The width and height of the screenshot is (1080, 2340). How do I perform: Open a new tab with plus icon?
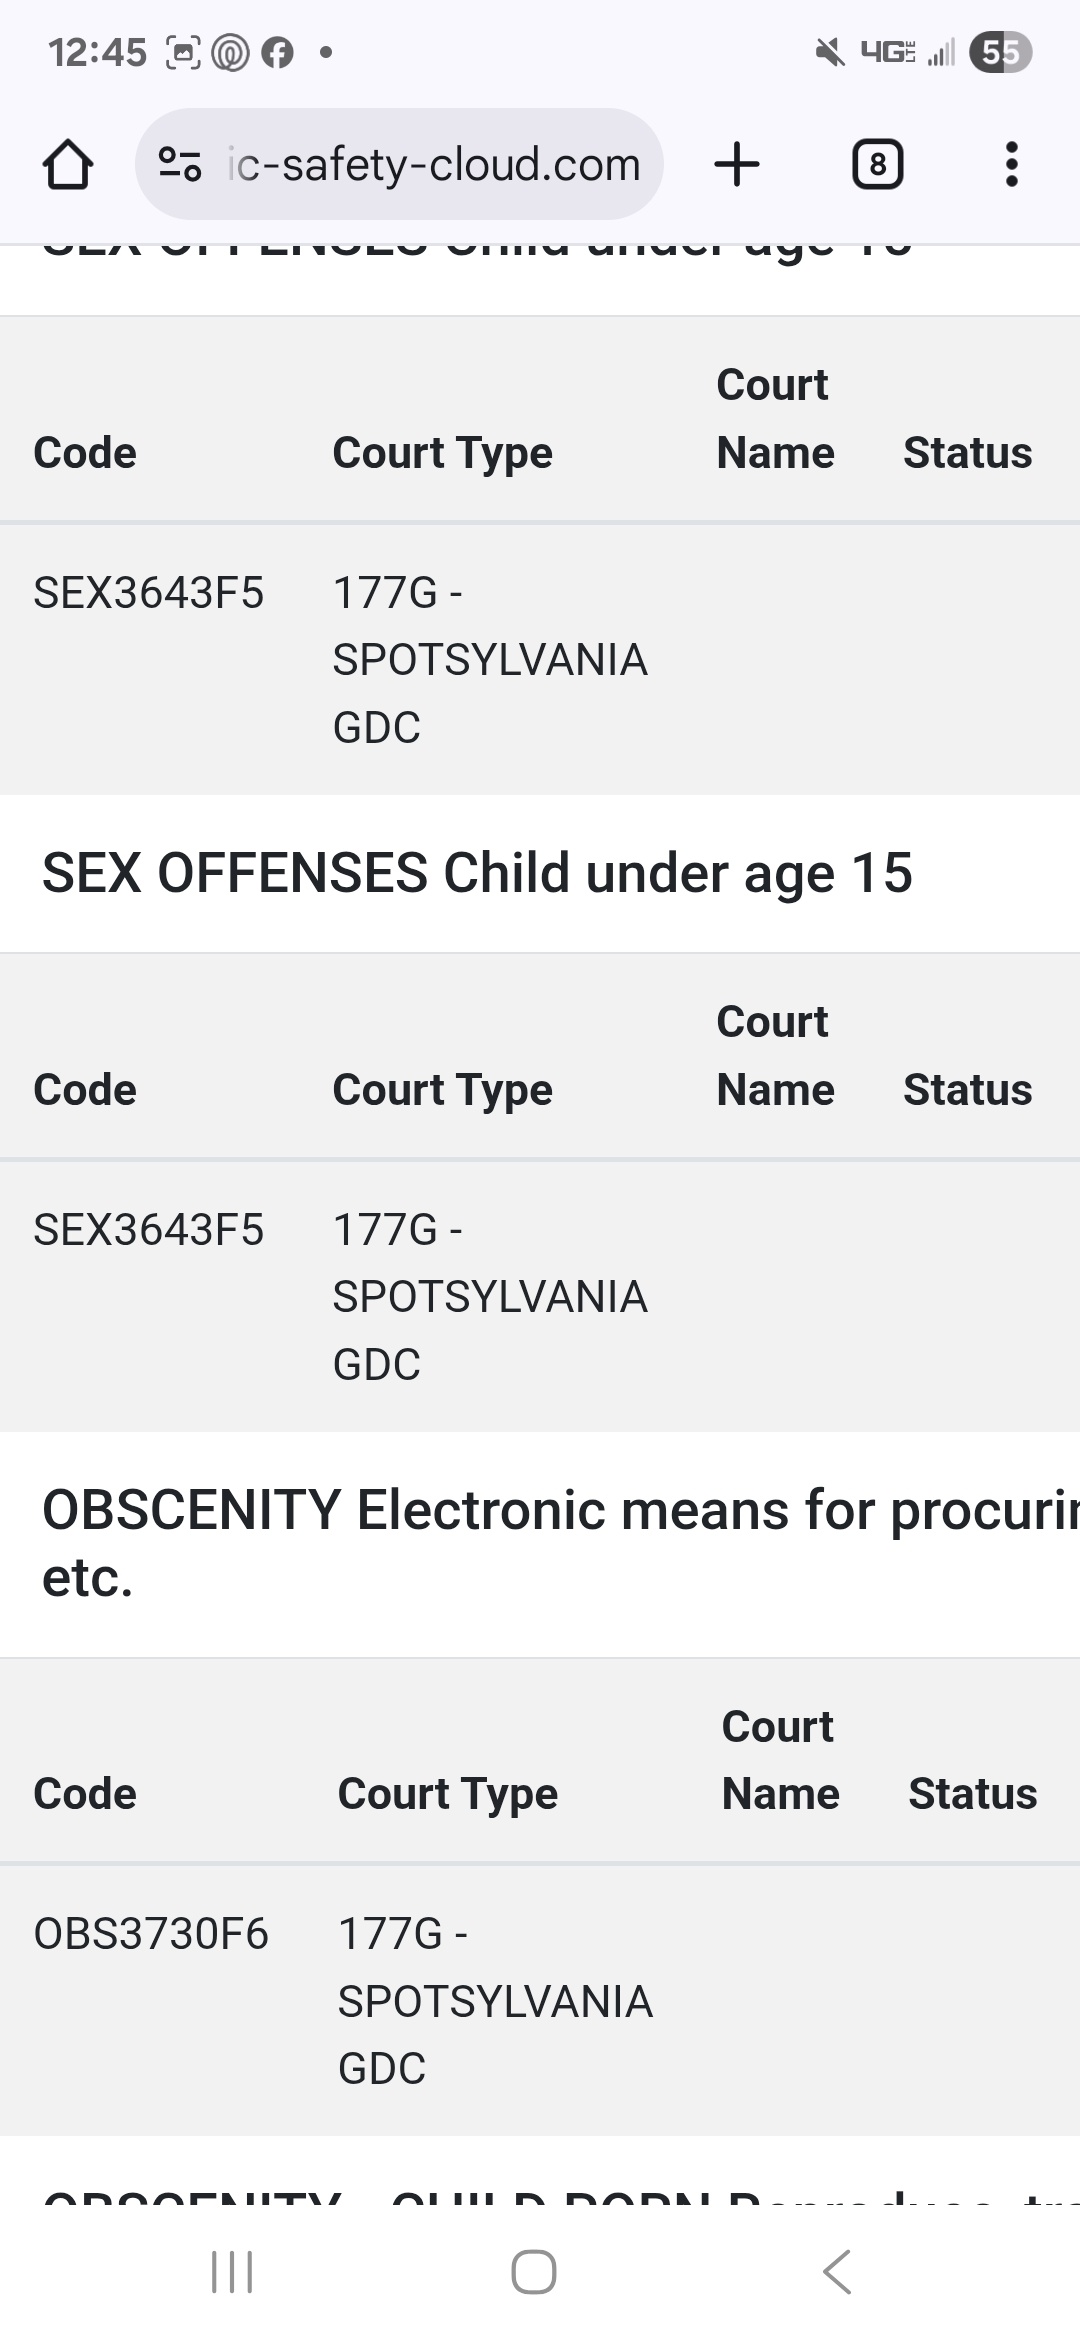pyautogui.click(x=737, y=164)
